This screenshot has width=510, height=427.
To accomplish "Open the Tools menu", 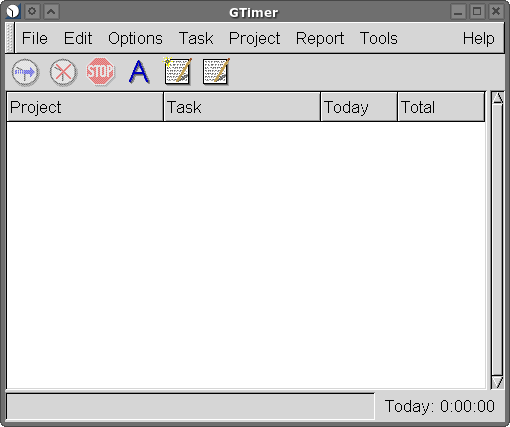I will click(379, 38).
